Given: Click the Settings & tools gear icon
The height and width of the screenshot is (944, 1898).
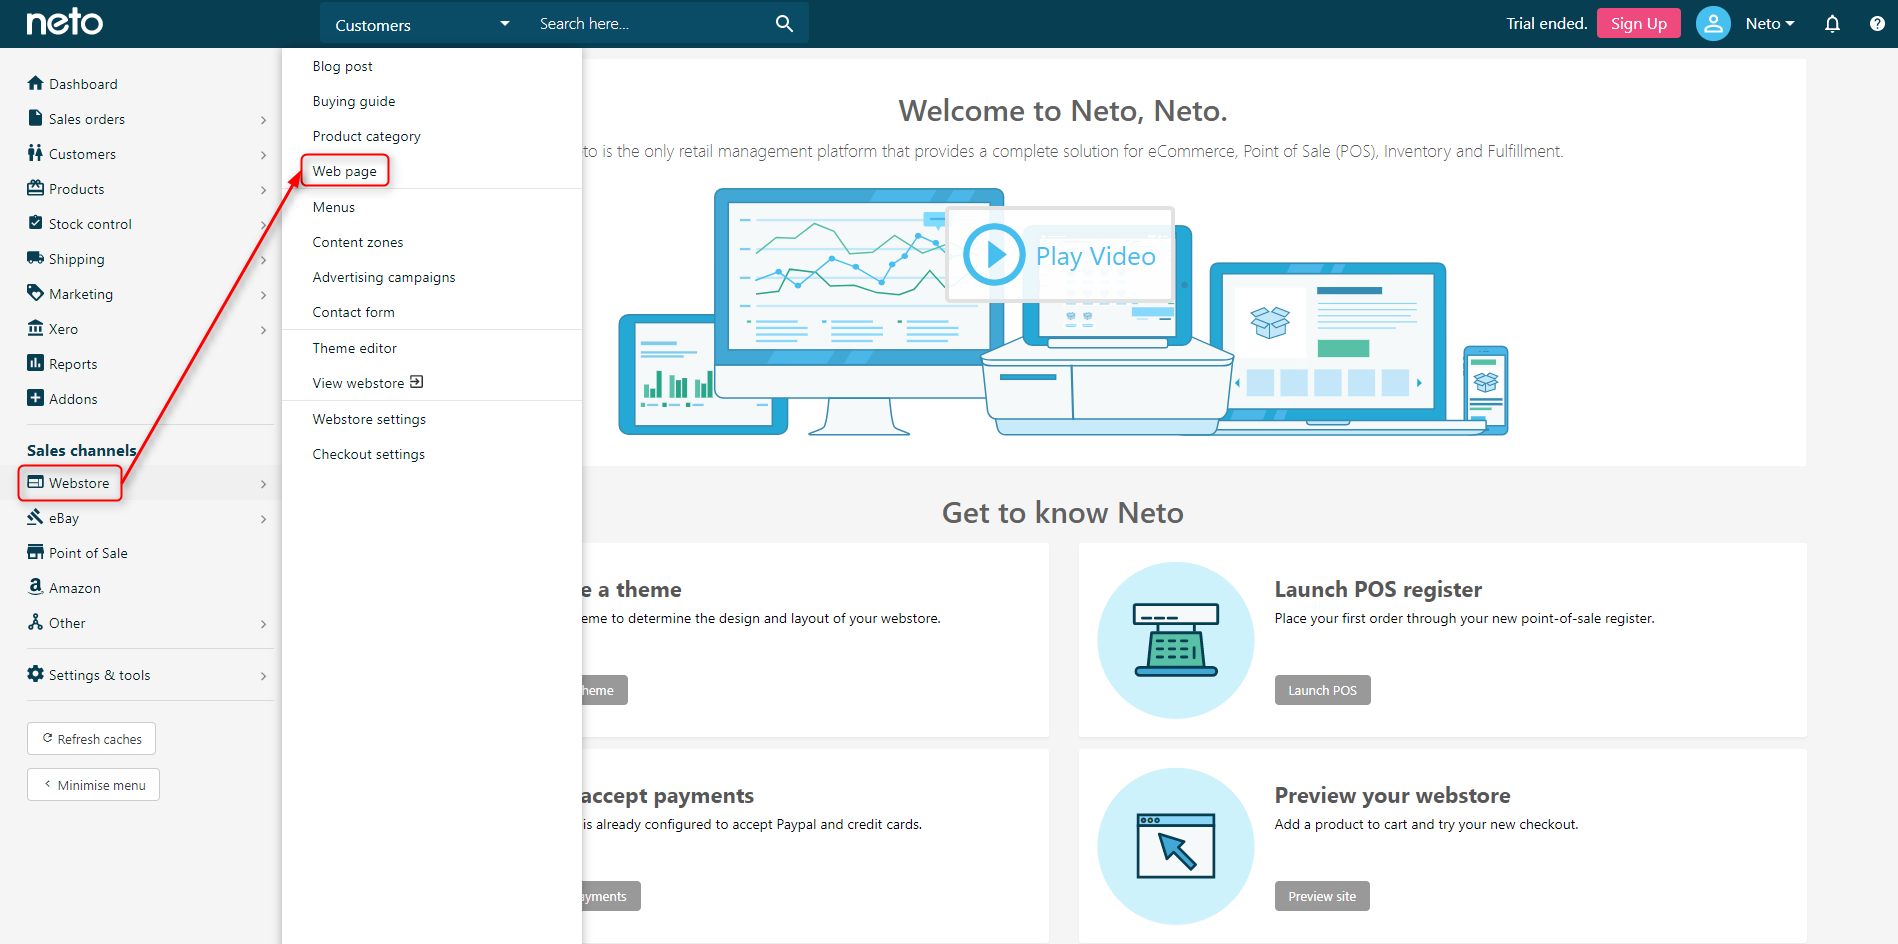Looking at the screenshot, I should [x=35, y=674].
